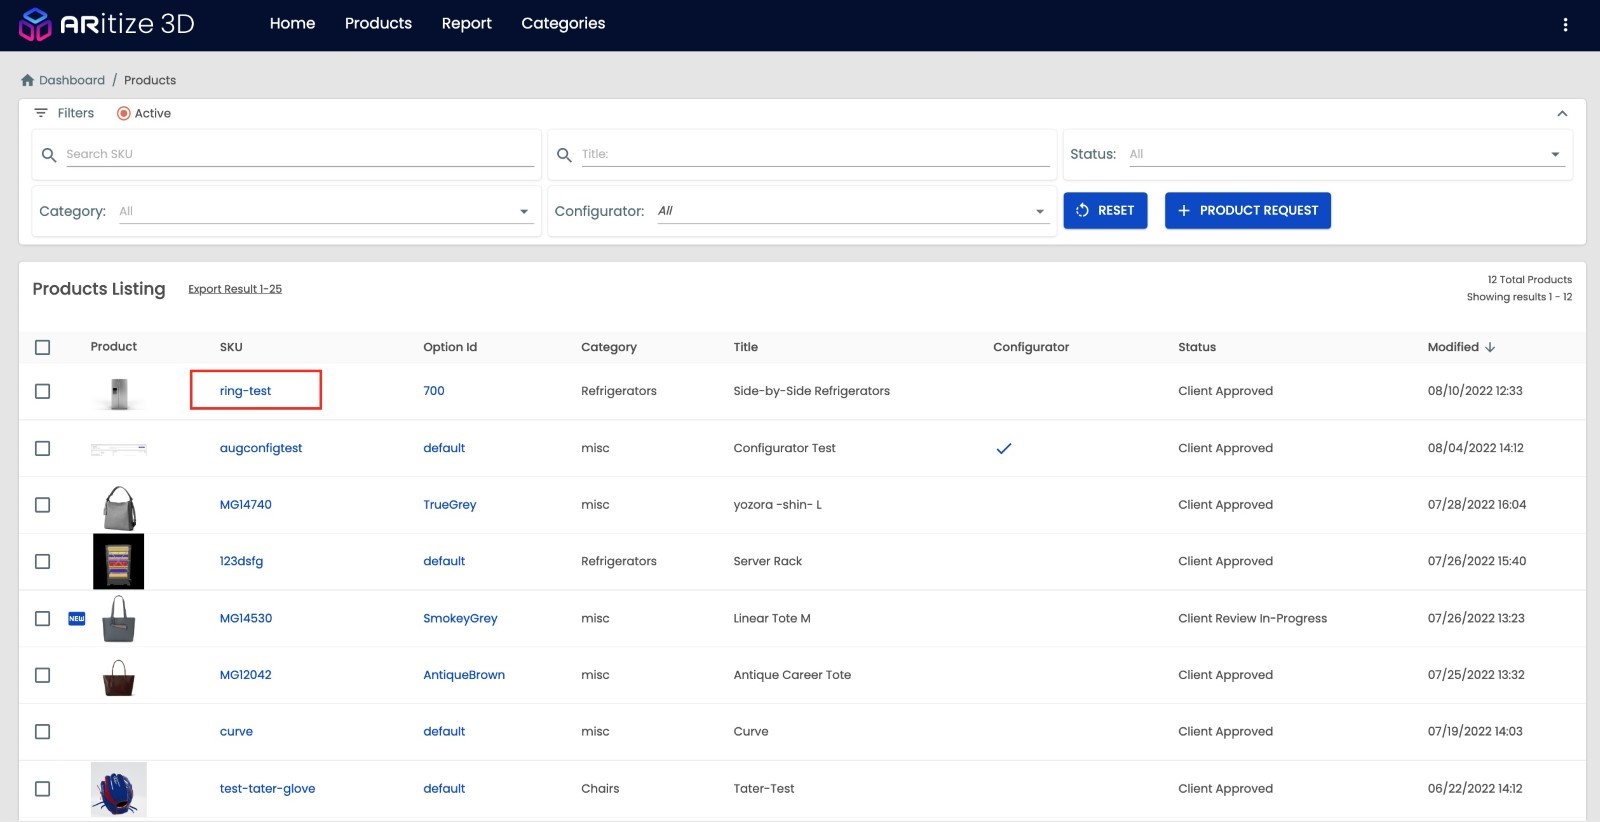1600x822 pixels.
Task: Check the augconfigtest row checkbox
Action: 42,448
